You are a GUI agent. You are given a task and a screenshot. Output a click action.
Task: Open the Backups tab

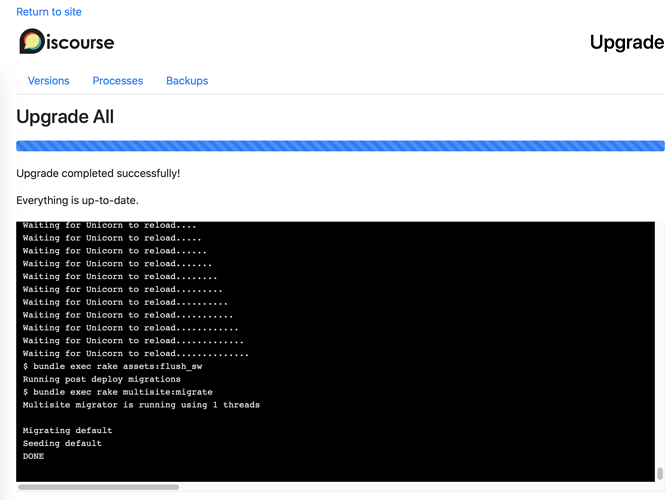pos(187,81)
